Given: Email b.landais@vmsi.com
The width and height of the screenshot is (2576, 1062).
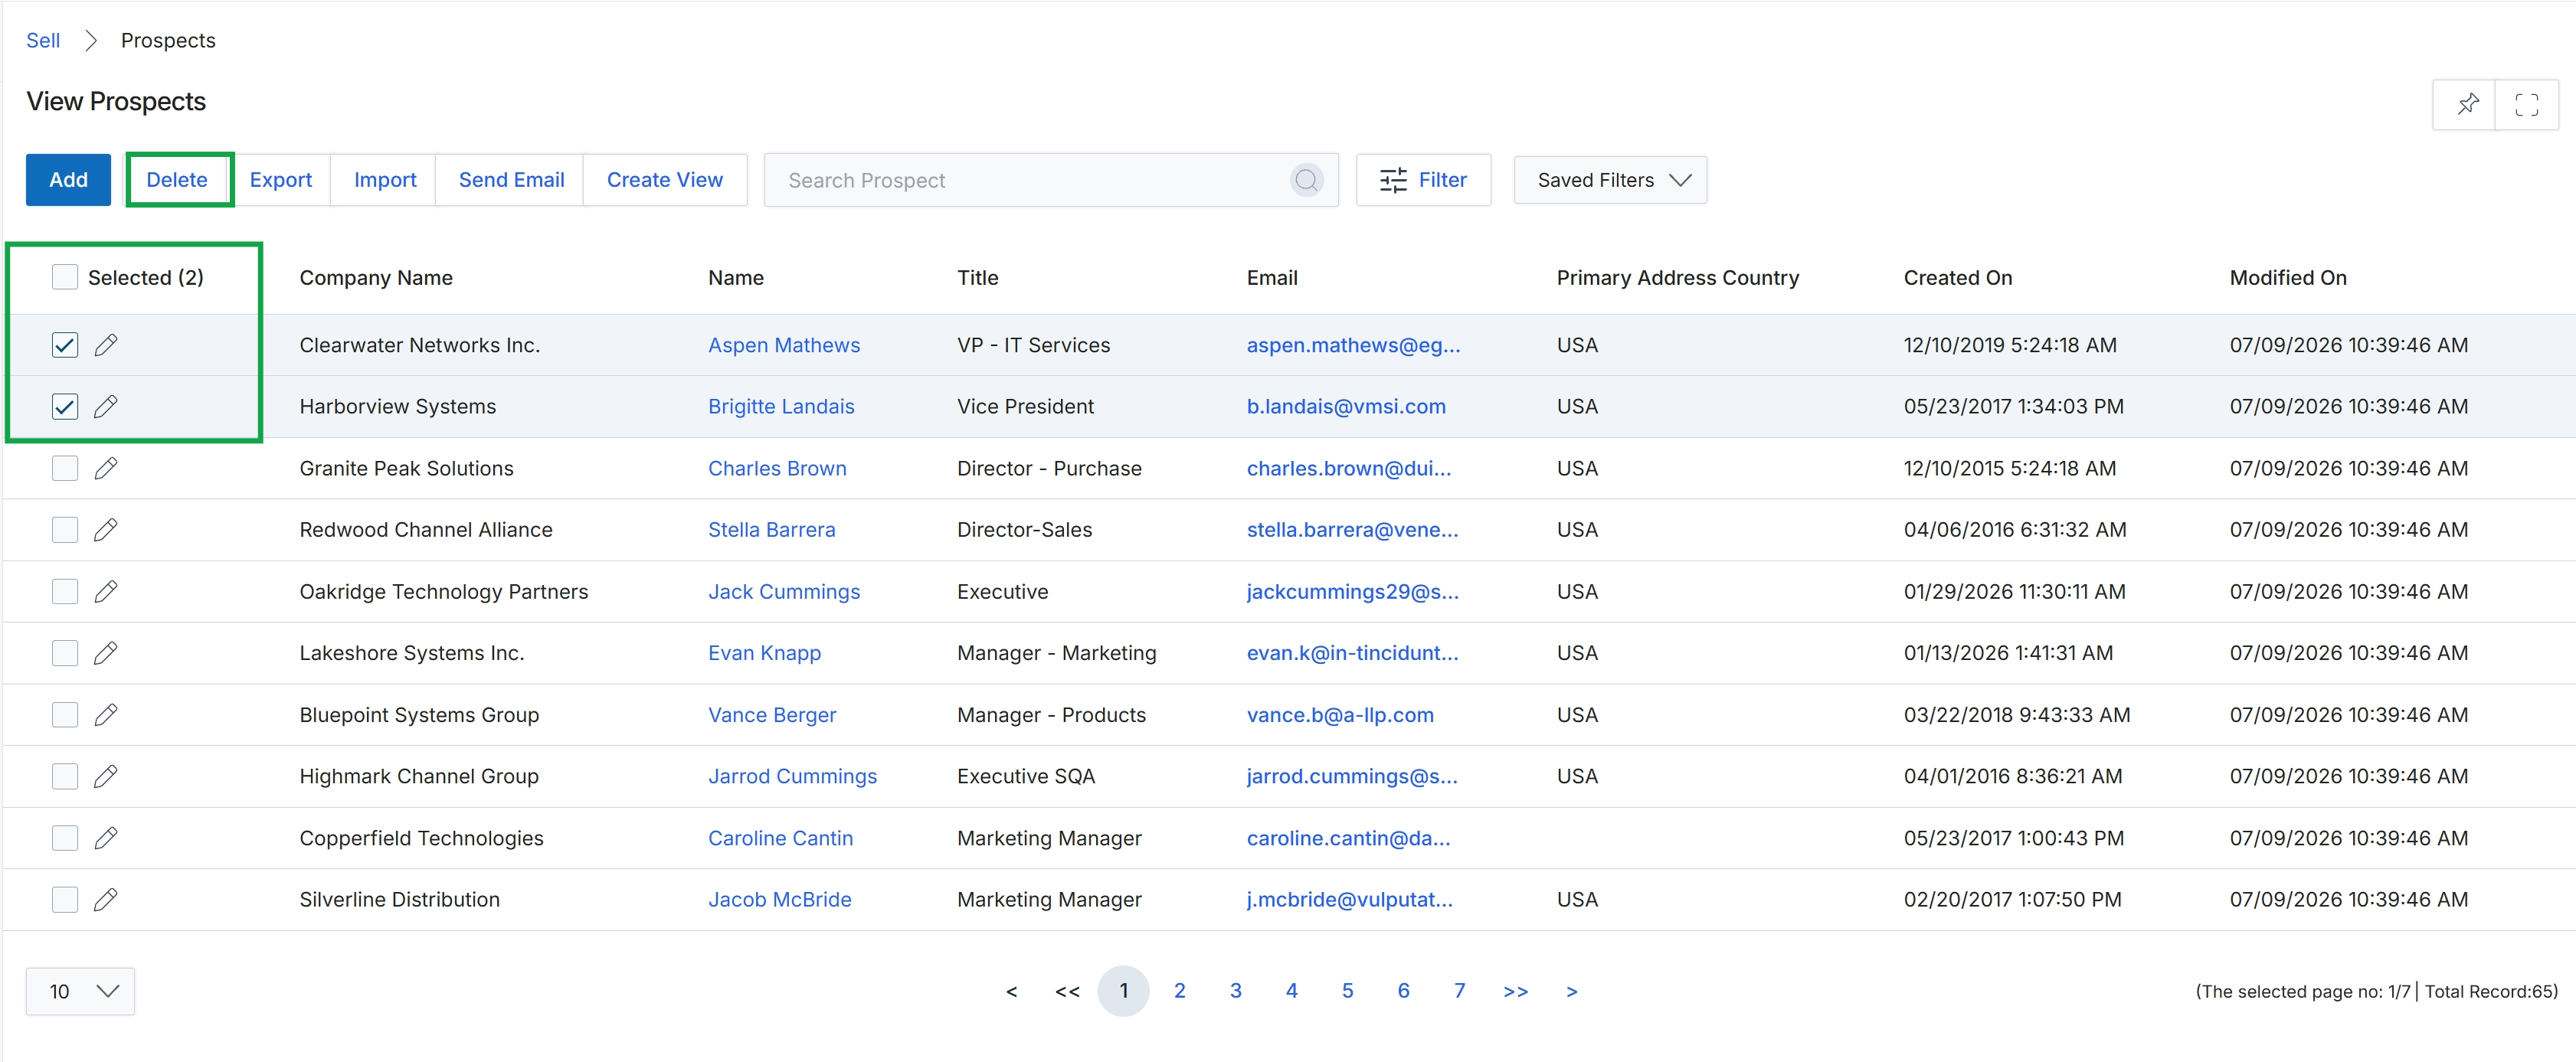Looking at the screenshot, I should 1346,406.
